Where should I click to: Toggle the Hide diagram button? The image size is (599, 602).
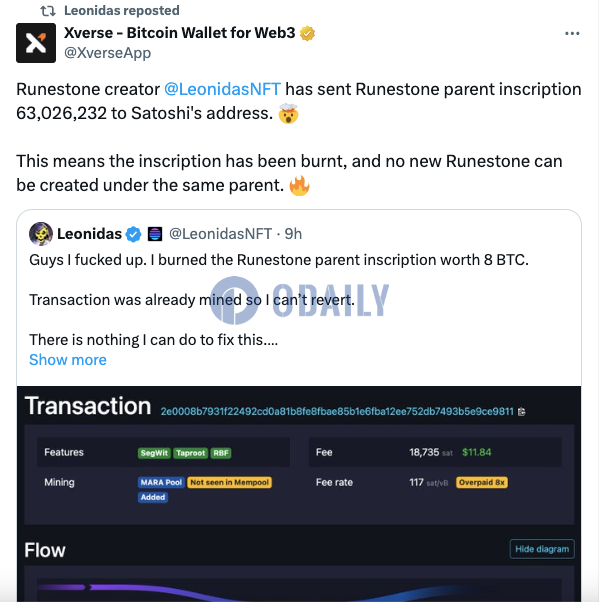(542, 549)
